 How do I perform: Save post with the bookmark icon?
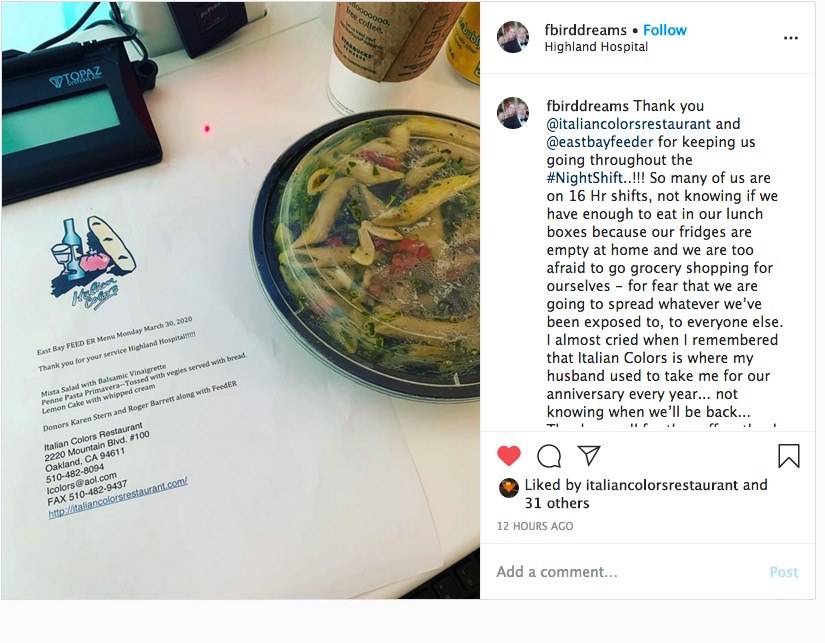[789, 456]
